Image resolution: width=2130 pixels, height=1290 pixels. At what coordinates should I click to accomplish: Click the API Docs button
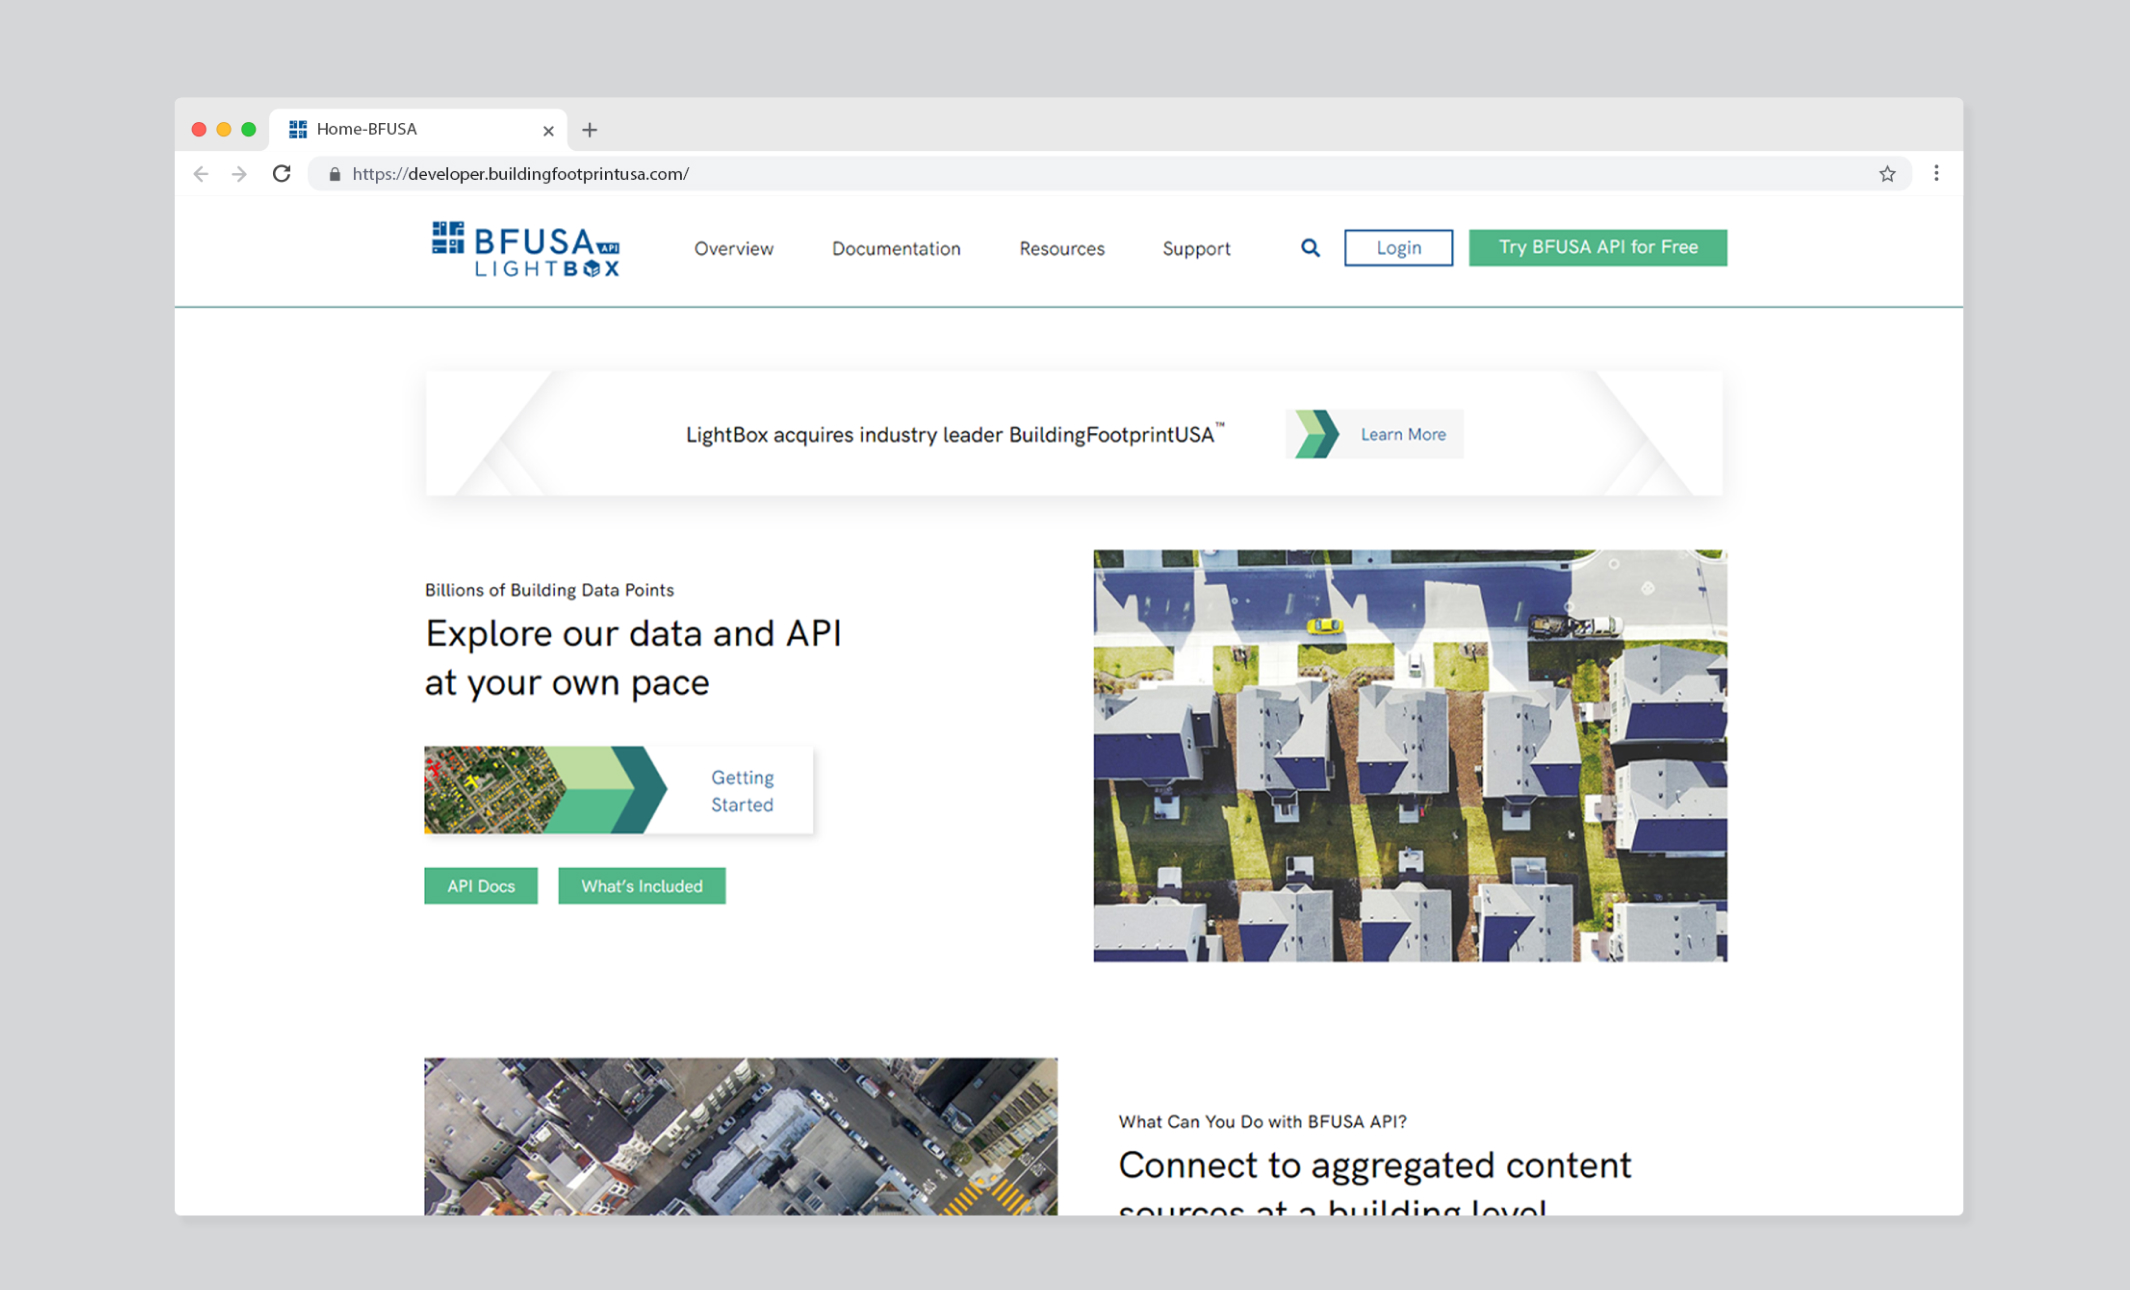[x=480, y=886]
